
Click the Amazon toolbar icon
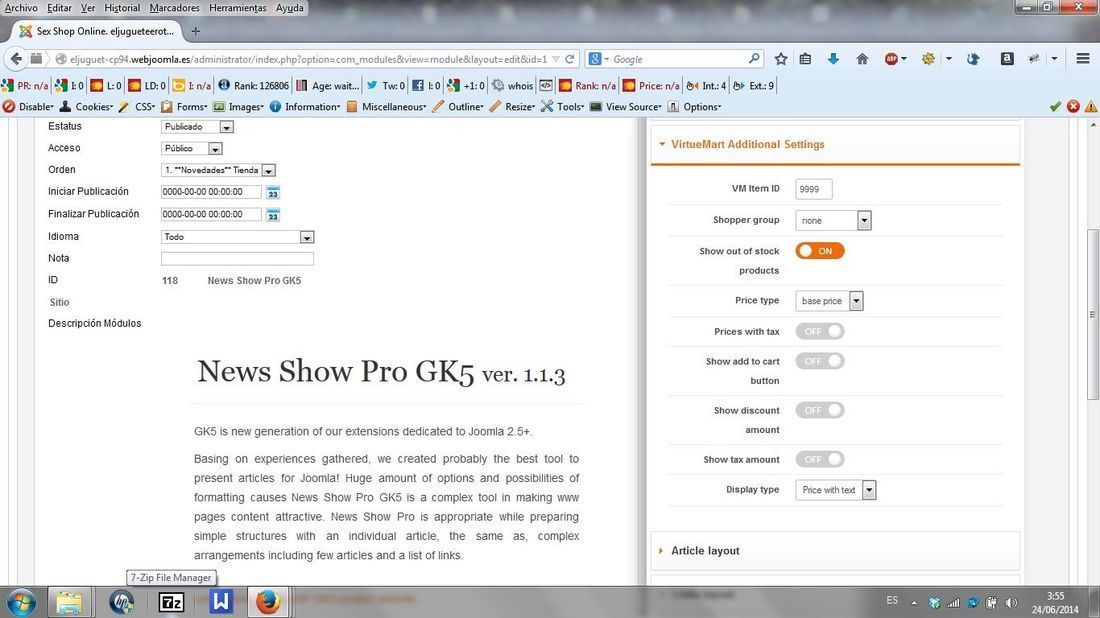[1007, 59]
